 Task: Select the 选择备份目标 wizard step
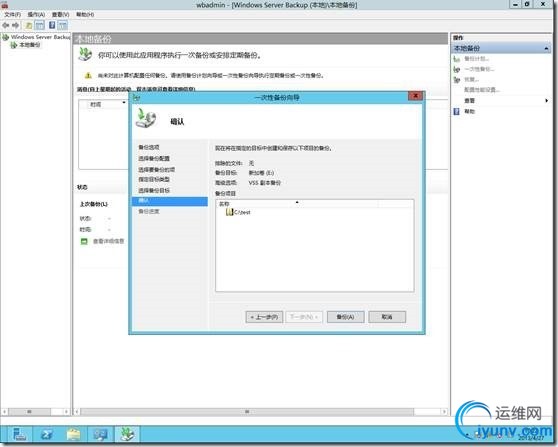pyautogui.click(x=154, y=190)
